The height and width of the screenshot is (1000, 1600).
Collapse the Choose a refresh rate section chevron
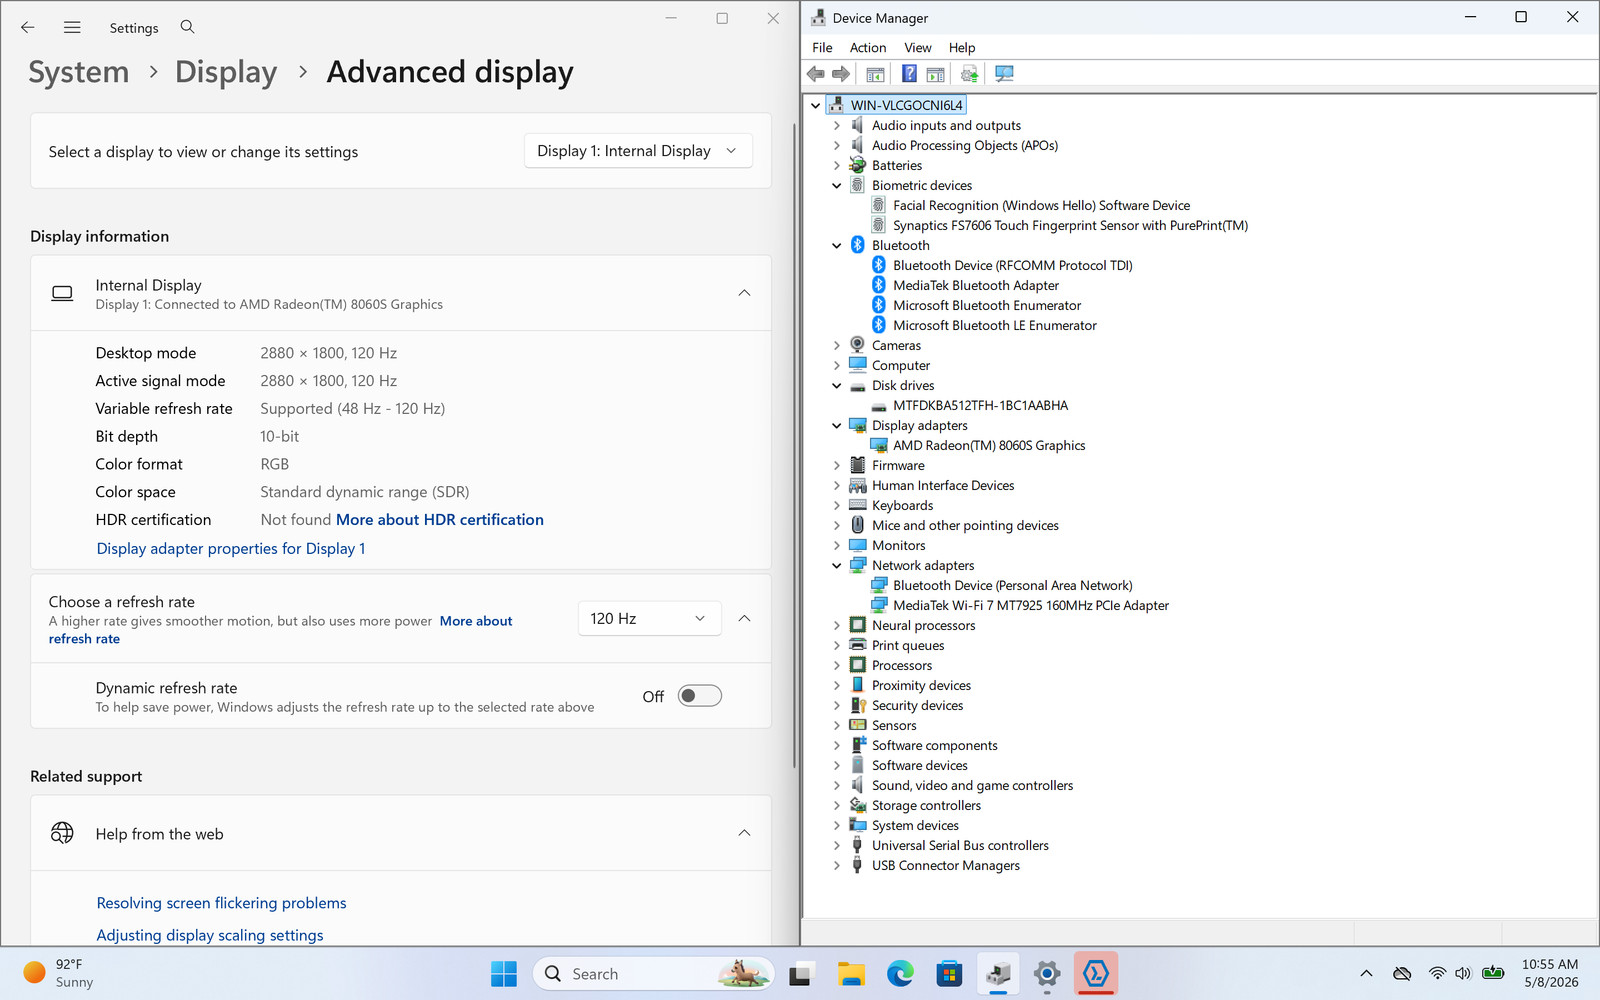[744, 619]
